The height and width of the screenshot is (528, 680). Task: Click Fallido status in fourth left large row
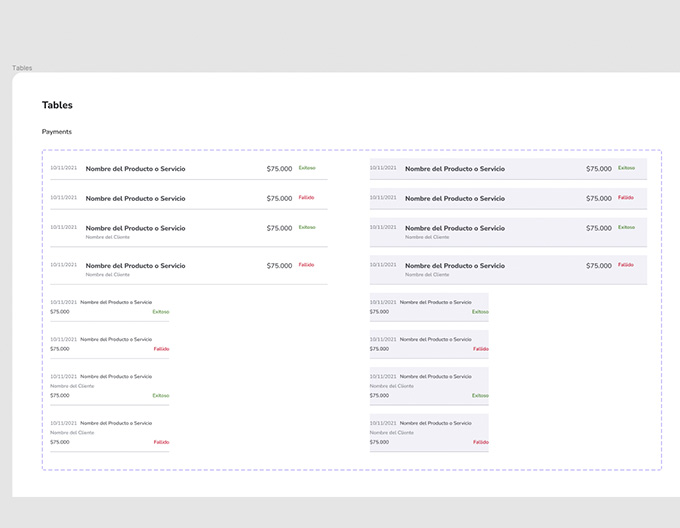point(306,265)
